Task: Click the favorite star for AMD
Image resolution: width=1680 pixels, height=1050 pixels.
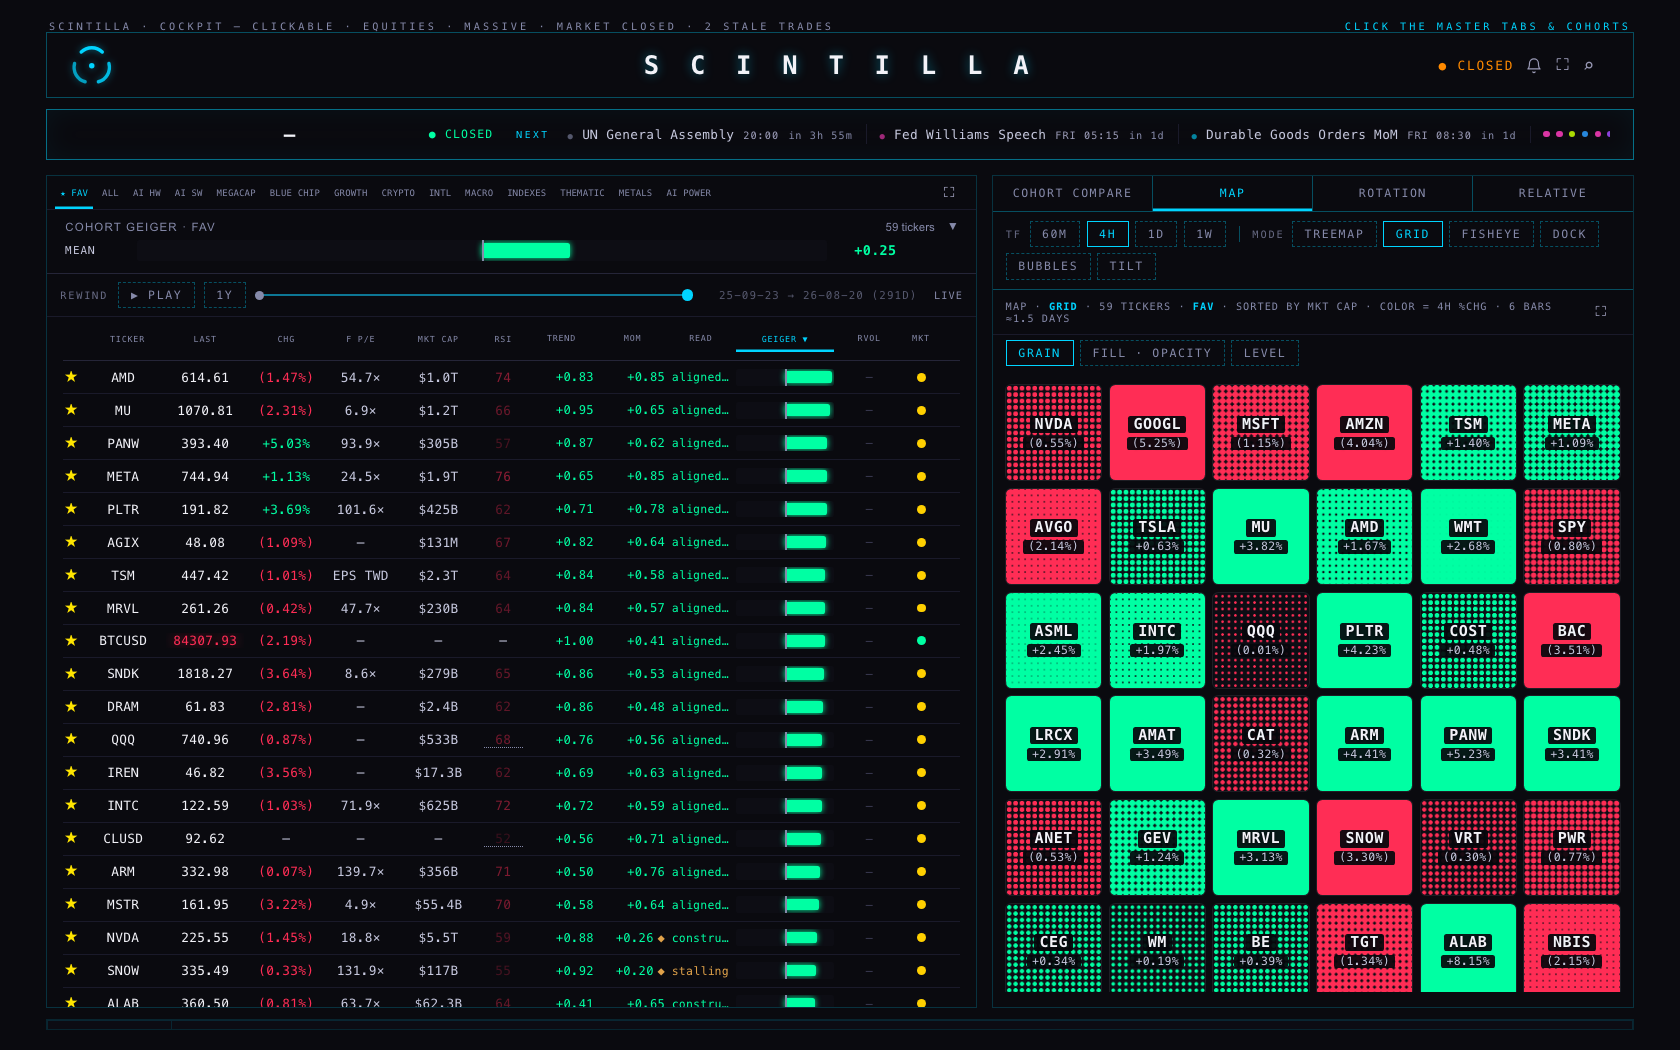Action: [71, 377]
